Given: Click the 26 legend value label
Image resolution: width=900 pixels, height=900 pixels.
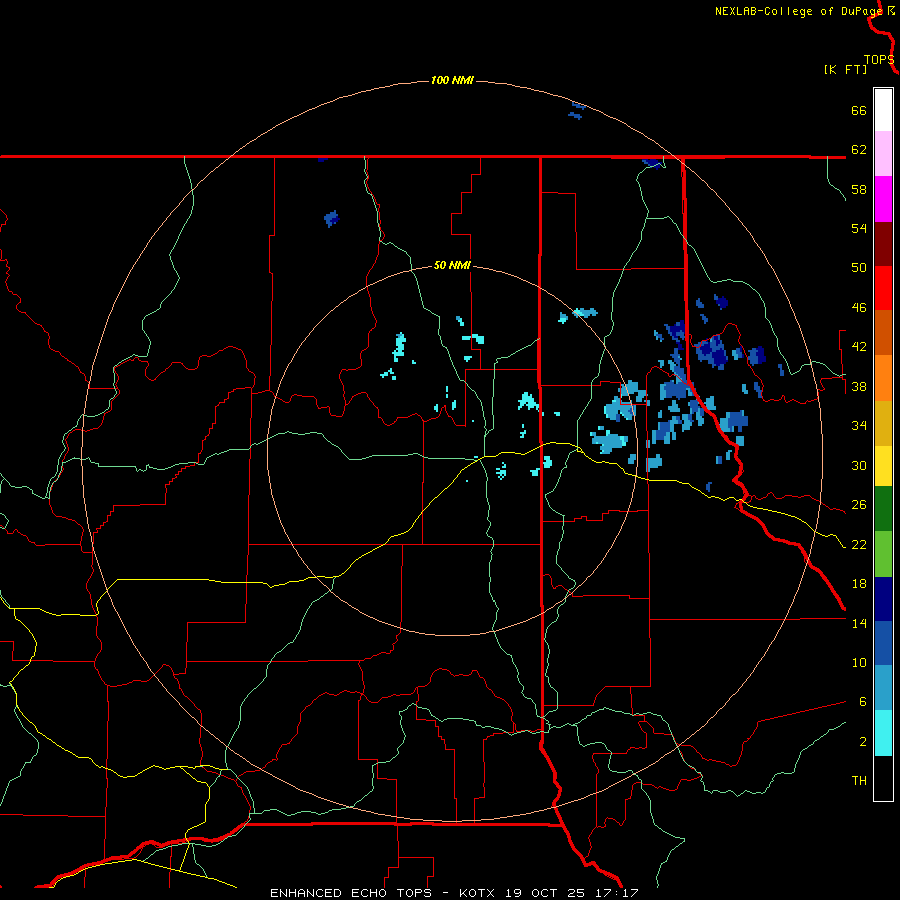Looking at the screenshot, I should tap(859, 505).
